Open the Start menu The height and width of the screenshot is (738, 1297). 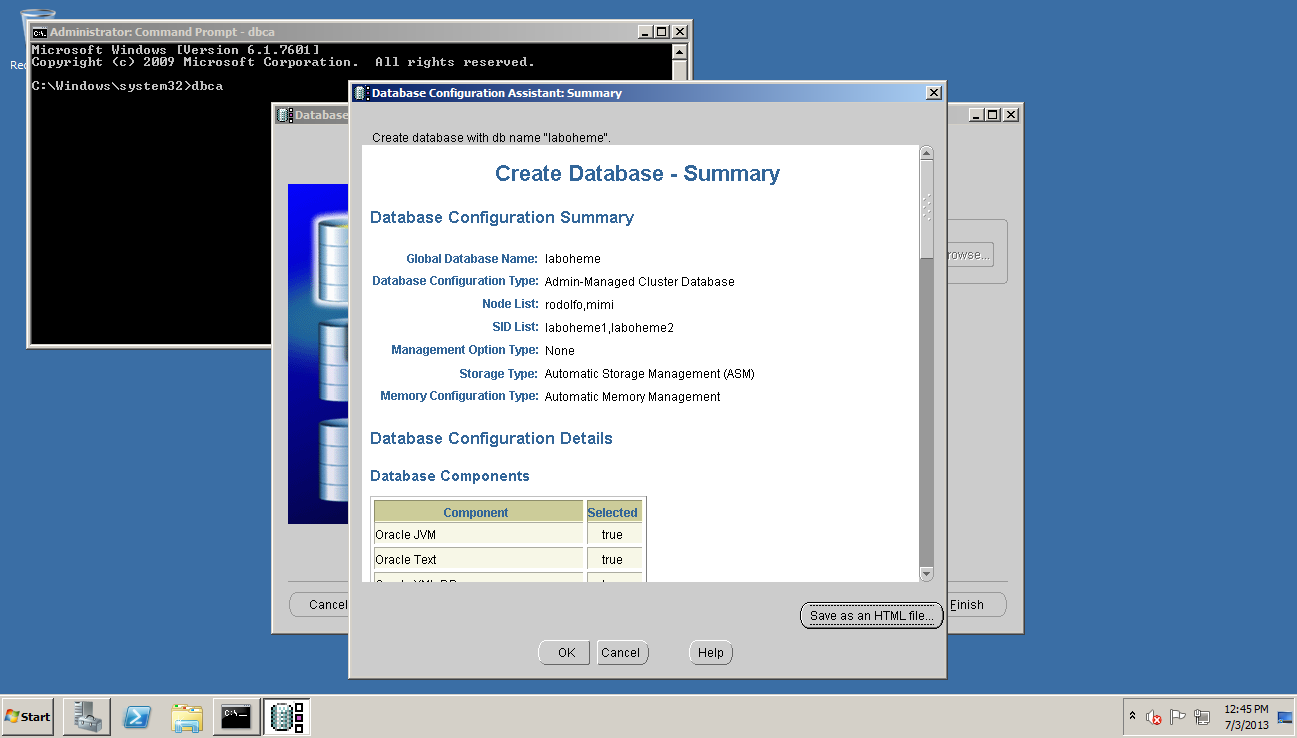(28, 716)
